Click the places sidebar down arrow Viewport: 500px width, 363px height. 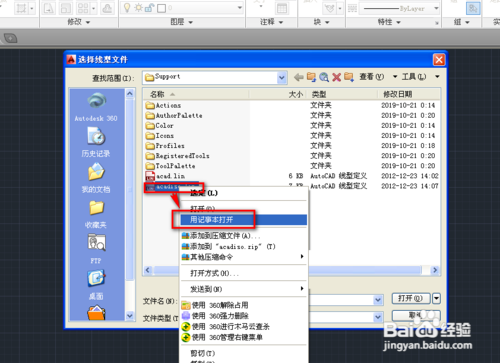coord(130,315)
